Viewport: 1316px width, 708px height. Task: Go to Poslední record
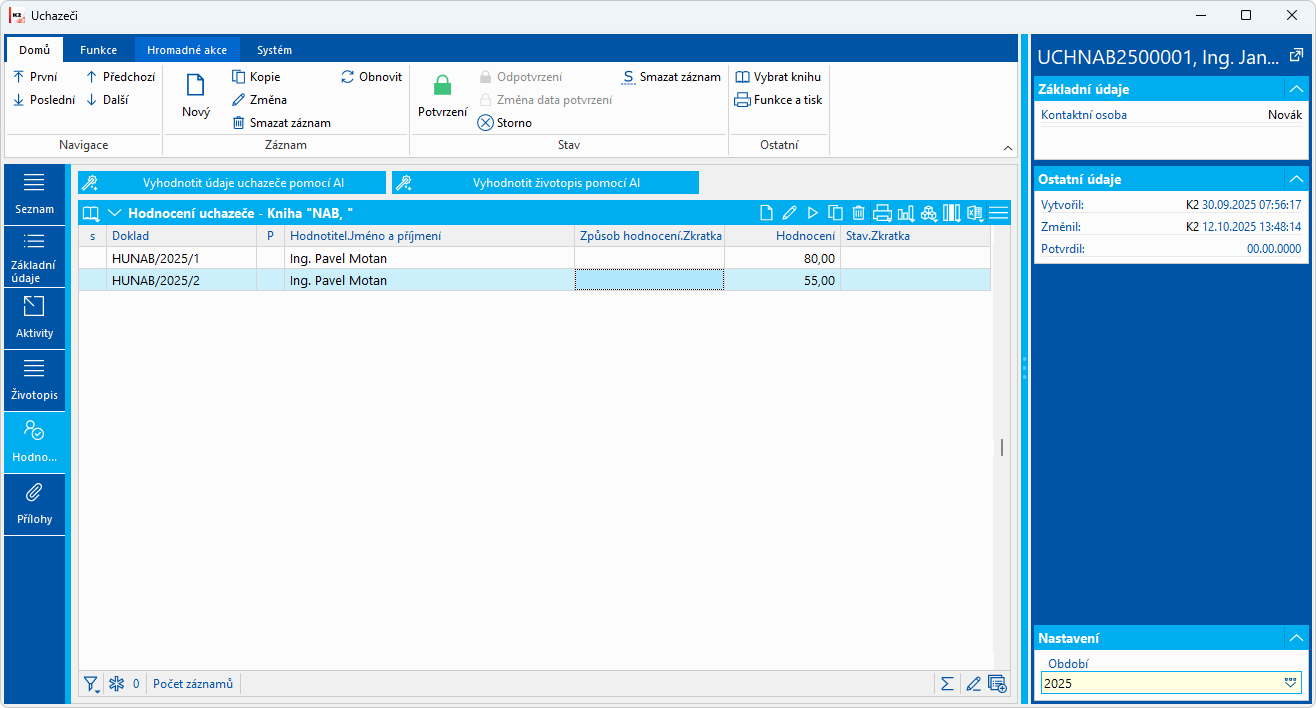pyautogui.click(x=44, y=100)
